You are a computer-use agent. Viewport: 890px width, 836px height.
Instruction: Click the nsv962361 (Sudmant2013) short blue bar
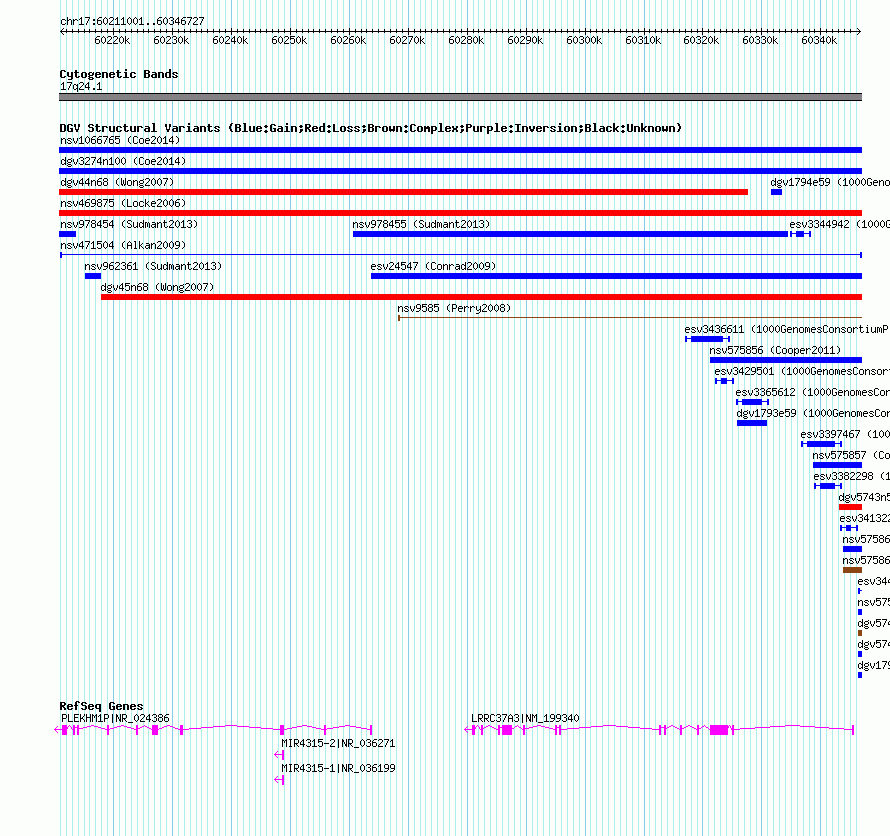coord(93,276)
